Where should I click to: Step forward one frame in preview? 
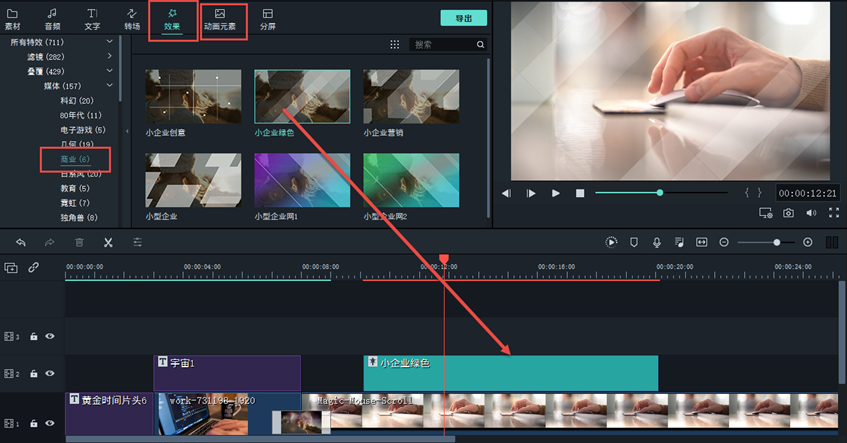(531, 193)
